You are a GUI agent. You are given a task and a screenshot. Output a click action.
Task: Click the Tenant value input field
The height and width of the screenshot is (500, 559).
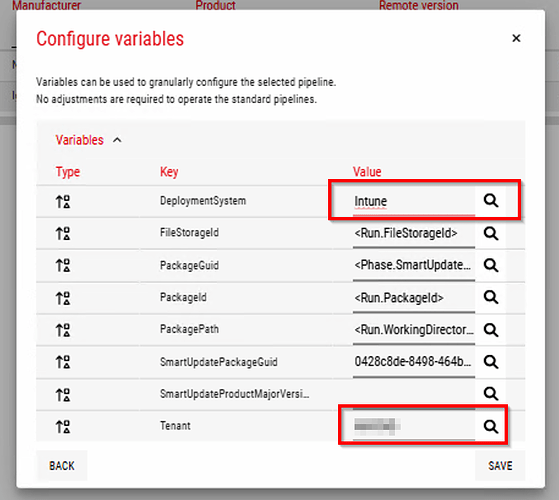point(414,426)
